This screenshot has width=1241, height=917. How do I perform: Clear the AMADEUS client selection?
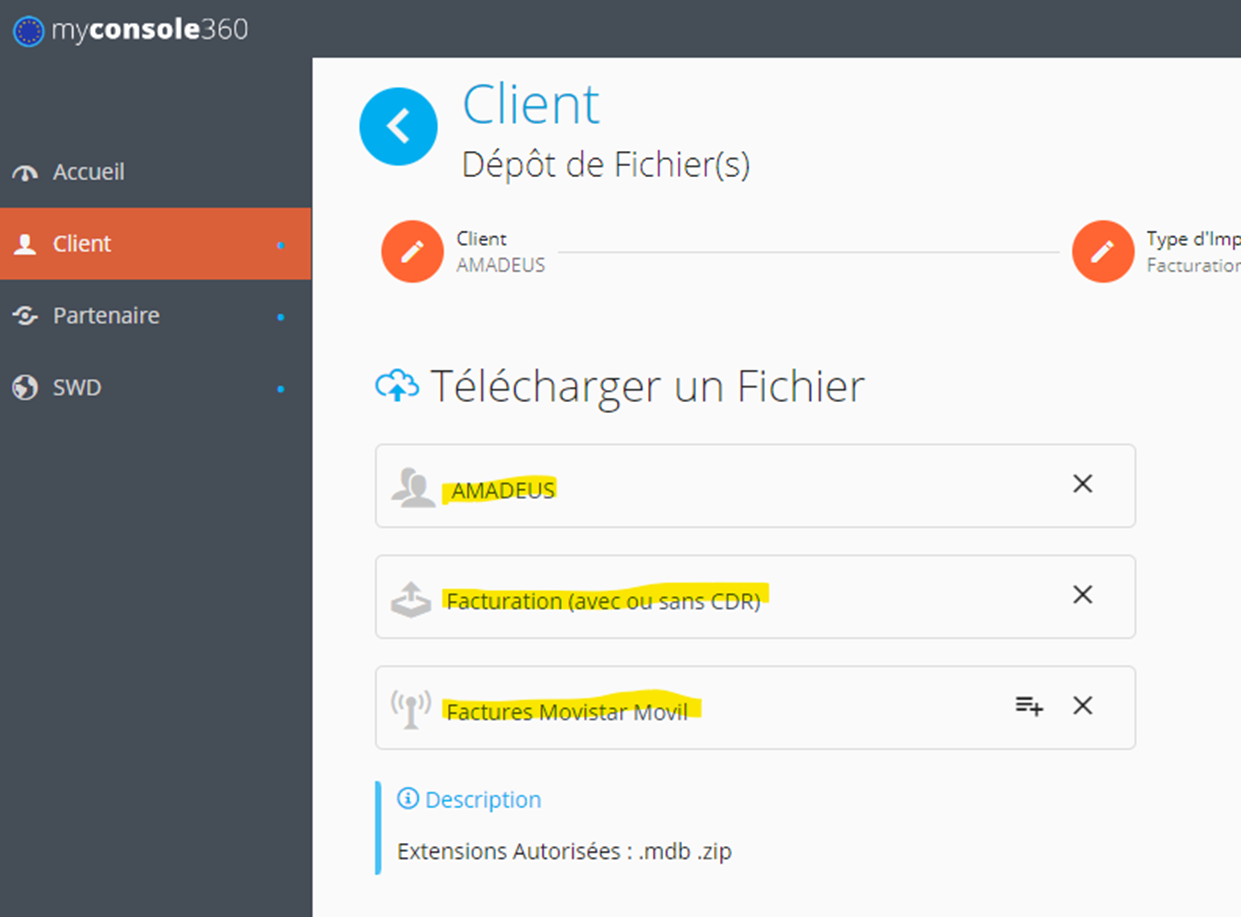click(x=1082, y=484)
